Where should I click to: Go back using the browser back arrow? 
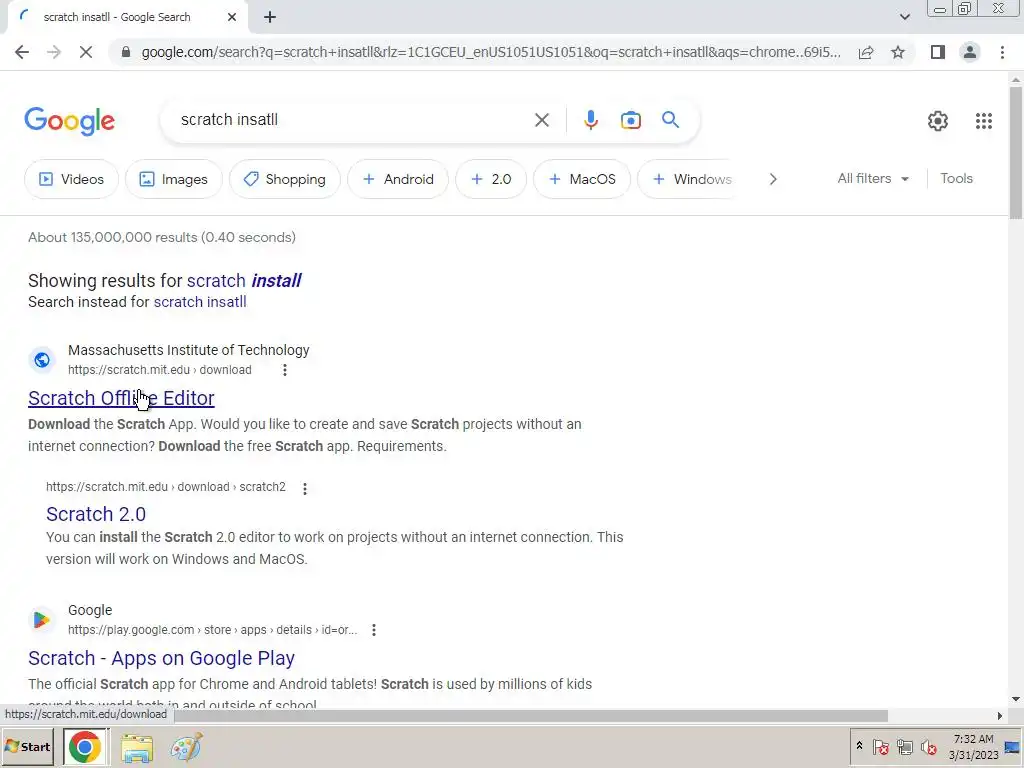(x=22, y=52)
